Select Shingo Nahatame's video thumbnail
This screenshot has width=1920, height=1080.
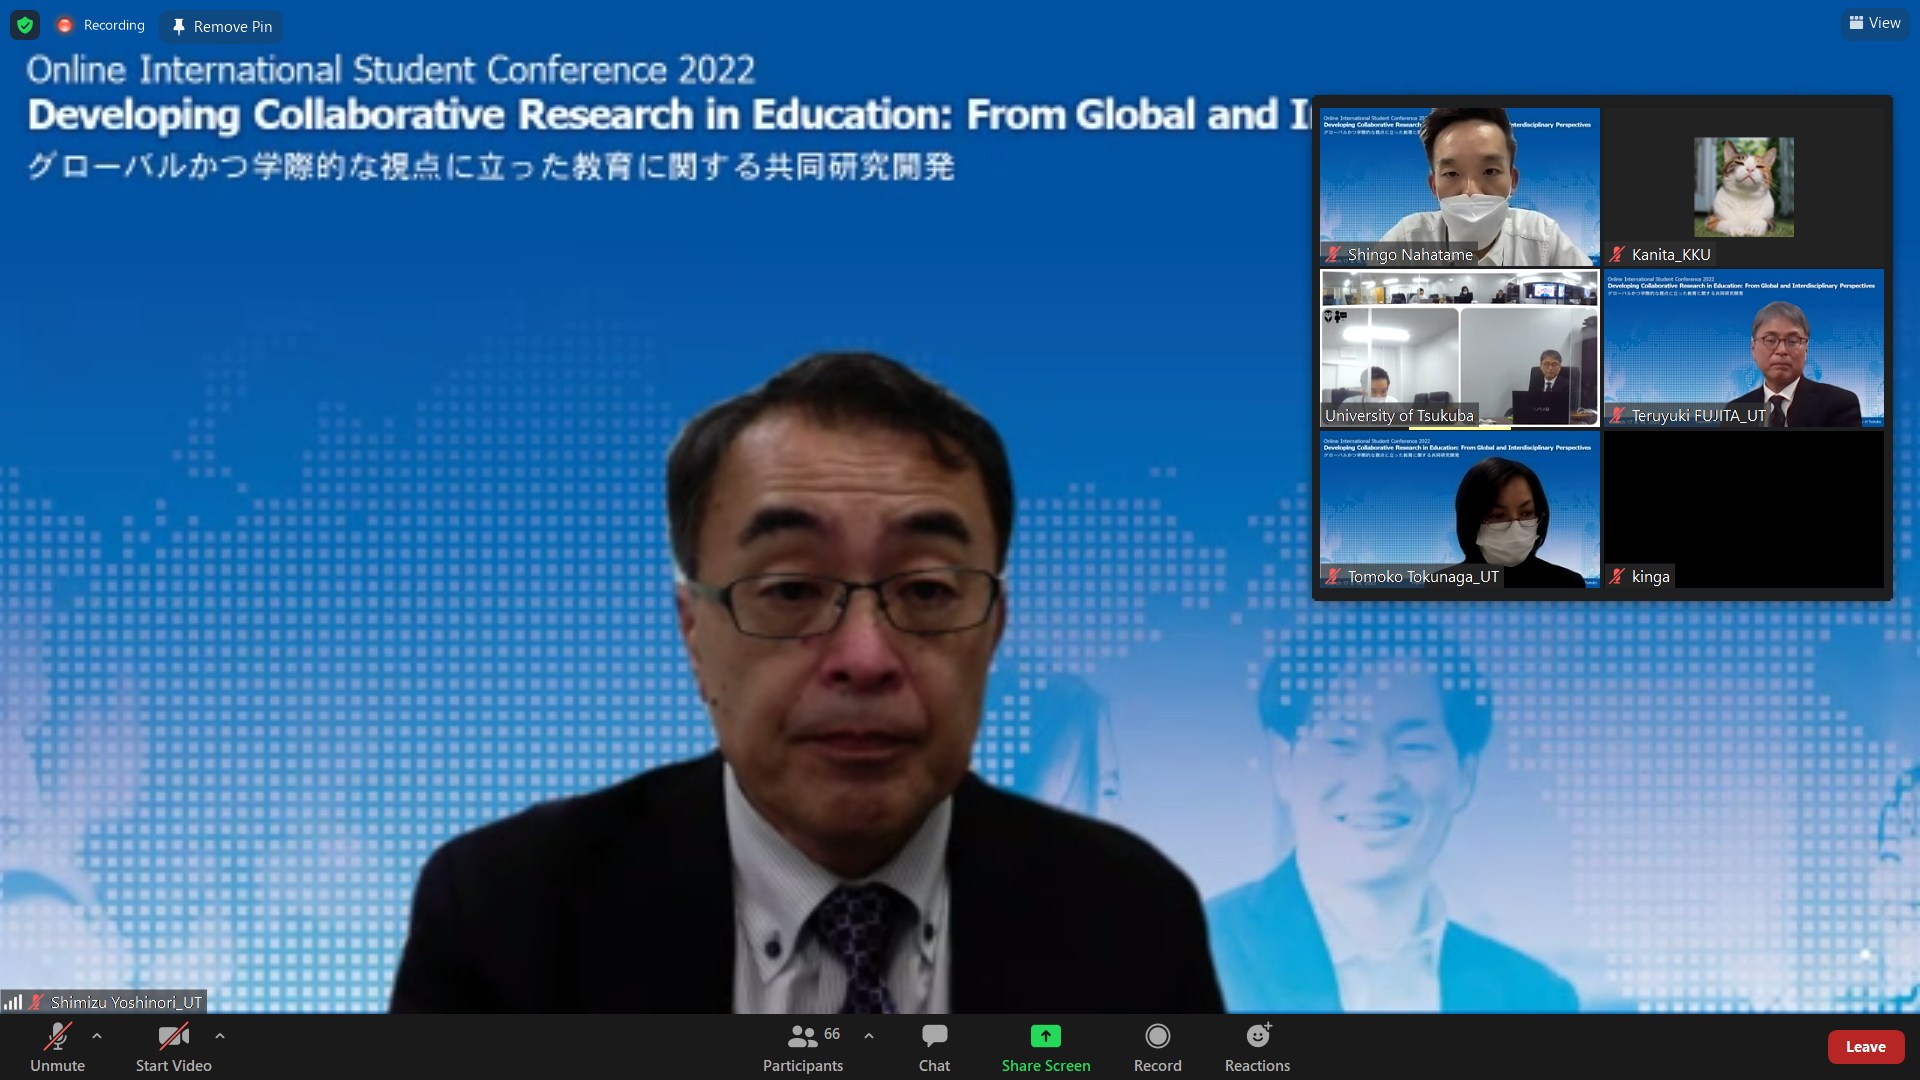click(1459, 186)
